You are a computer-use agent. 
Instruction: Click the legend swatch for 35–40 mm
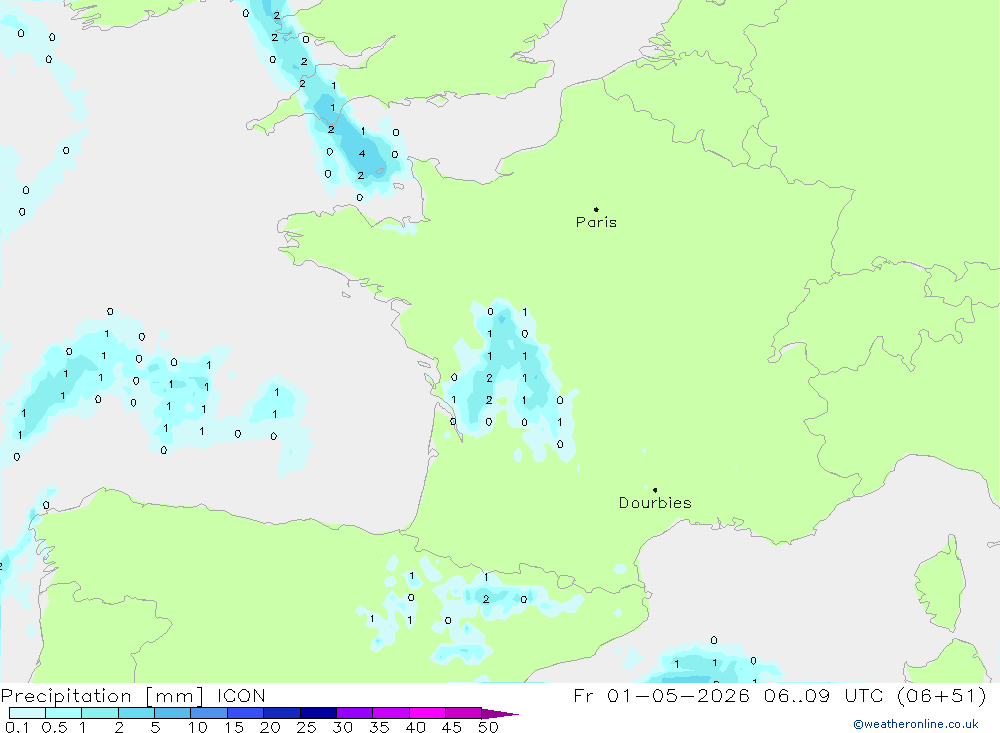[x=391, y=713]
